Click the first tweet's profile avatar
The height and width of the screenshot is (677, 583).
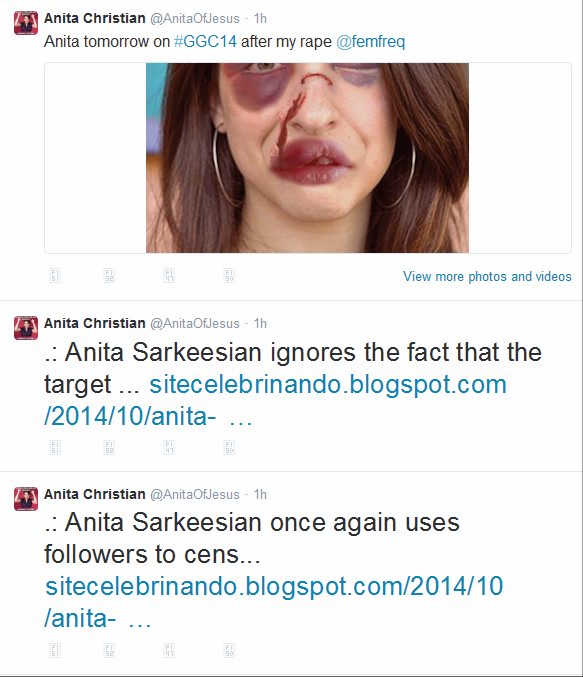click(x=26, y=23)
